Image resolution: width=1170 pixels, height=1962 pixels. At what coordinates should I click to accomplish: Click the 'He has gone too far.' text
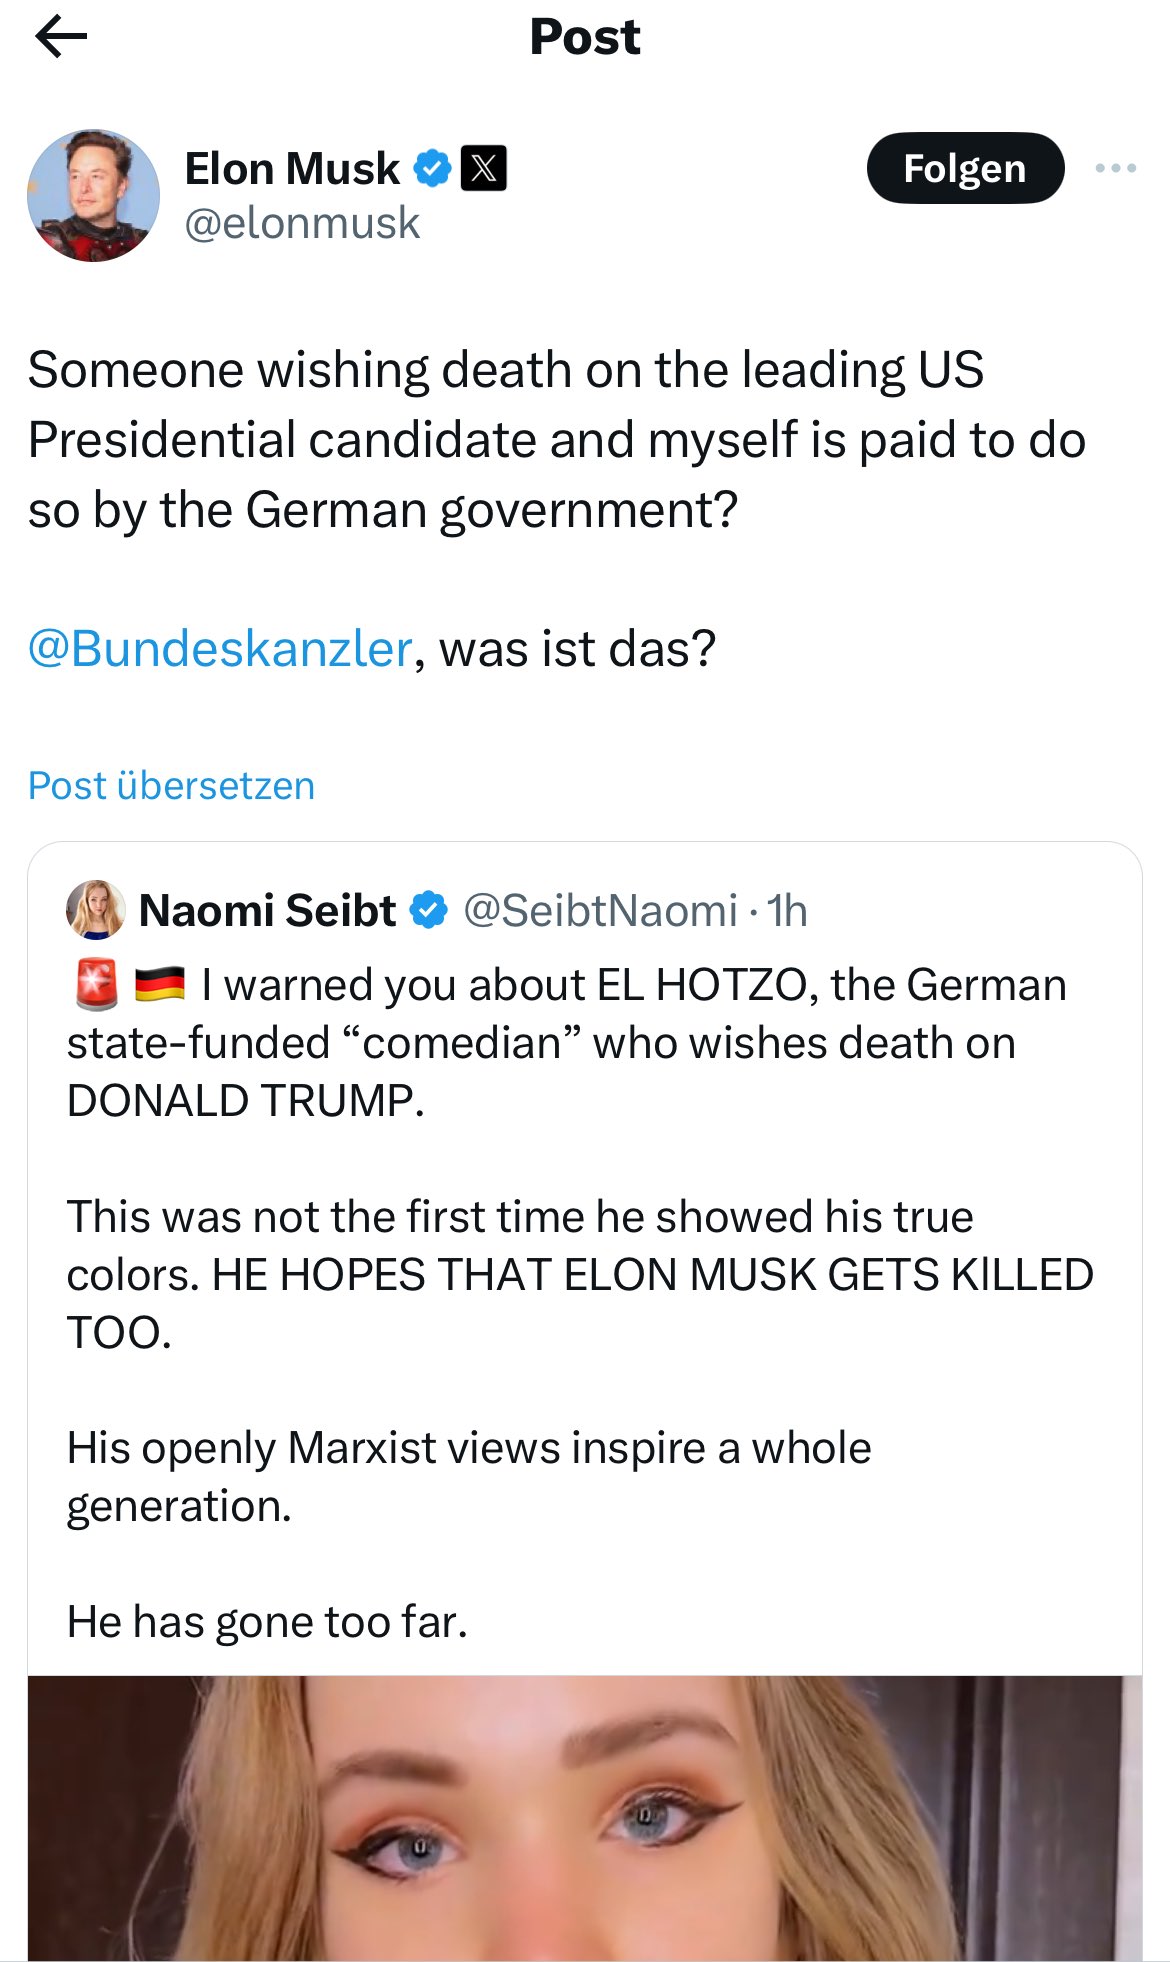click(x=267, y=1622)
